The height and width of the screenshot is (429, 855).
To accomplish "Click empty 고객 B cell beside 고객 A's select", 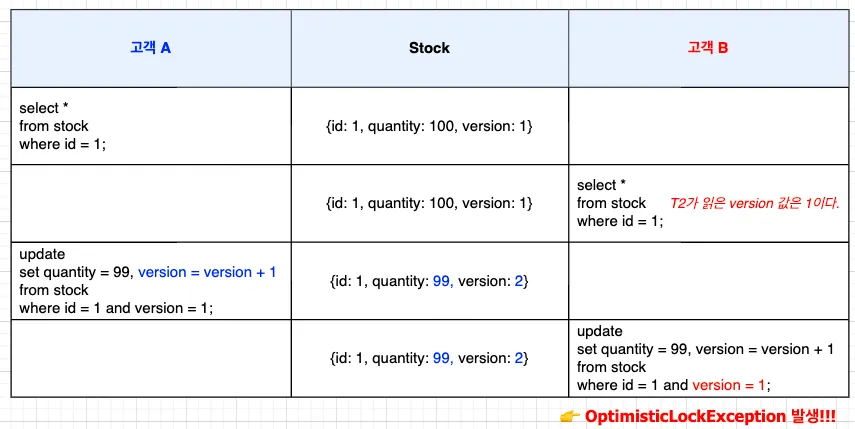I will point(707,126).
